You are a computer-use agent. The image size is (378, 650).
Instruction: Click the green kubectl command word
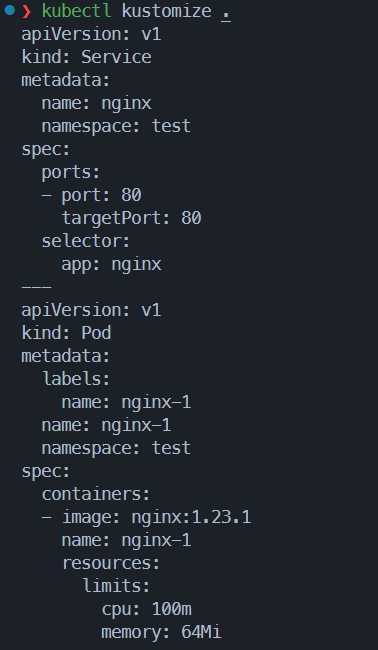coord(77,11)
